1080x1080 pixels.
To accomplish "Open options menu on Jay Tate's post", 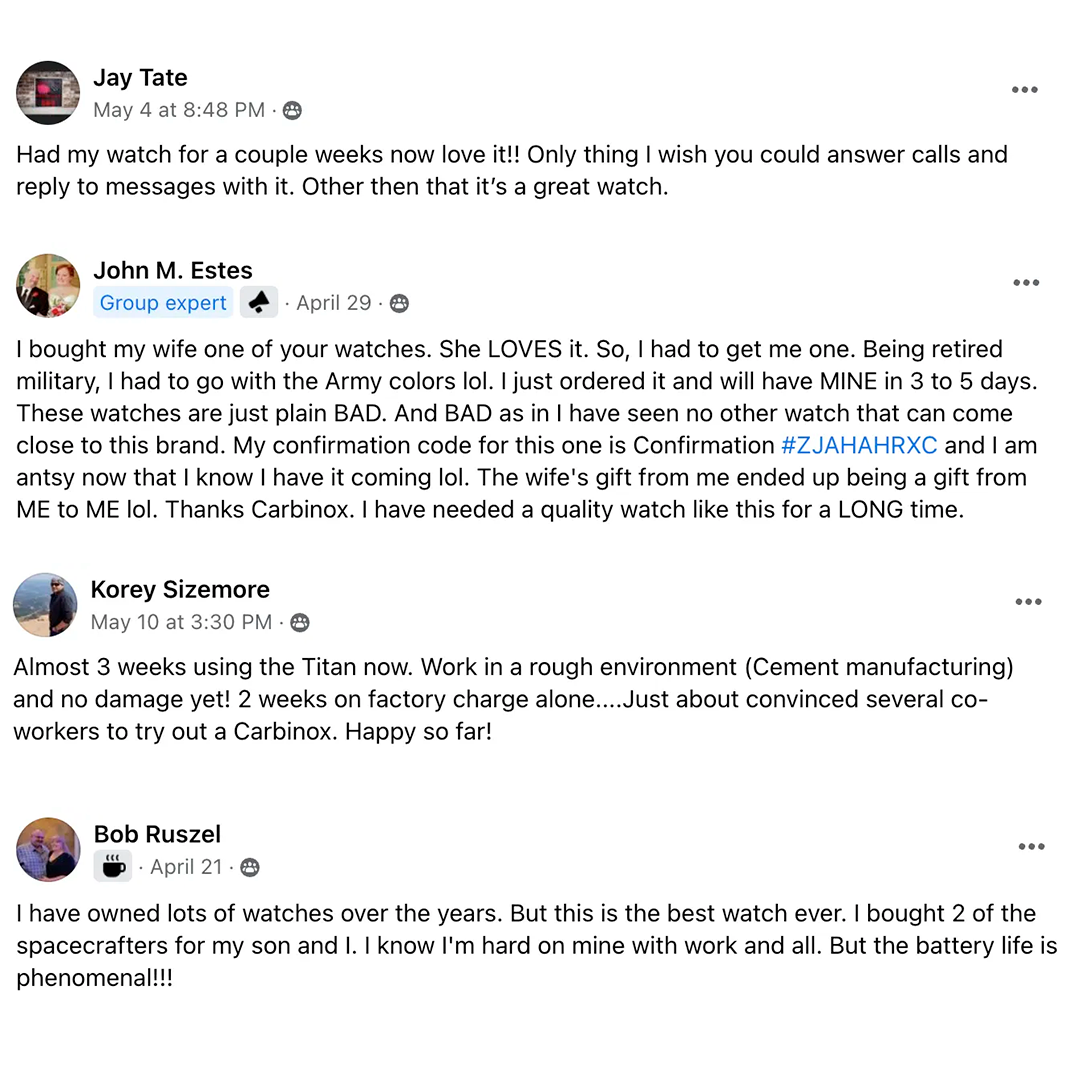I will point(1024,90).
